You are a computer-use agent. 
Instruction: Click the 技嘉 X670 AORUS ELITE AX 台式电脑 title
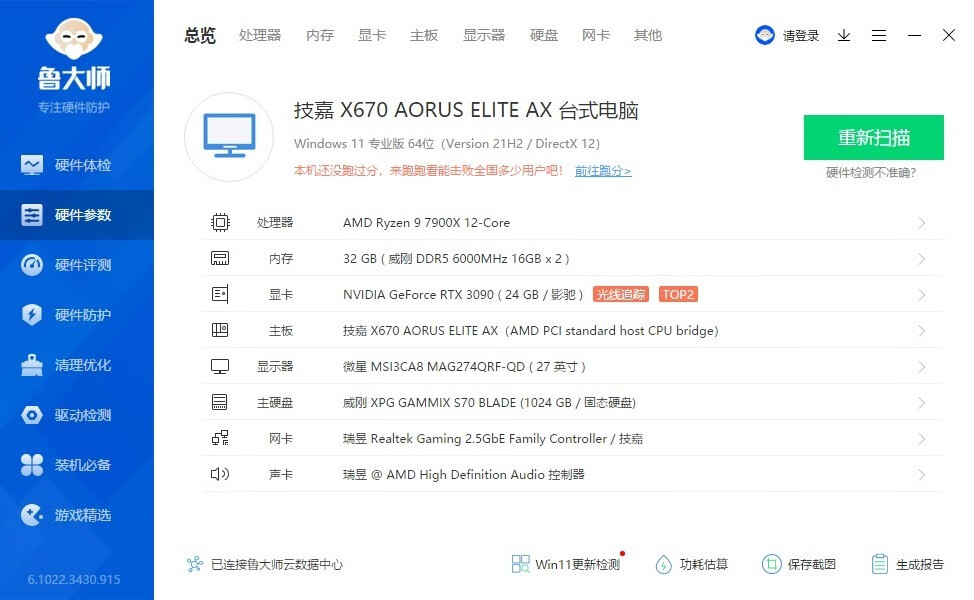466,110
